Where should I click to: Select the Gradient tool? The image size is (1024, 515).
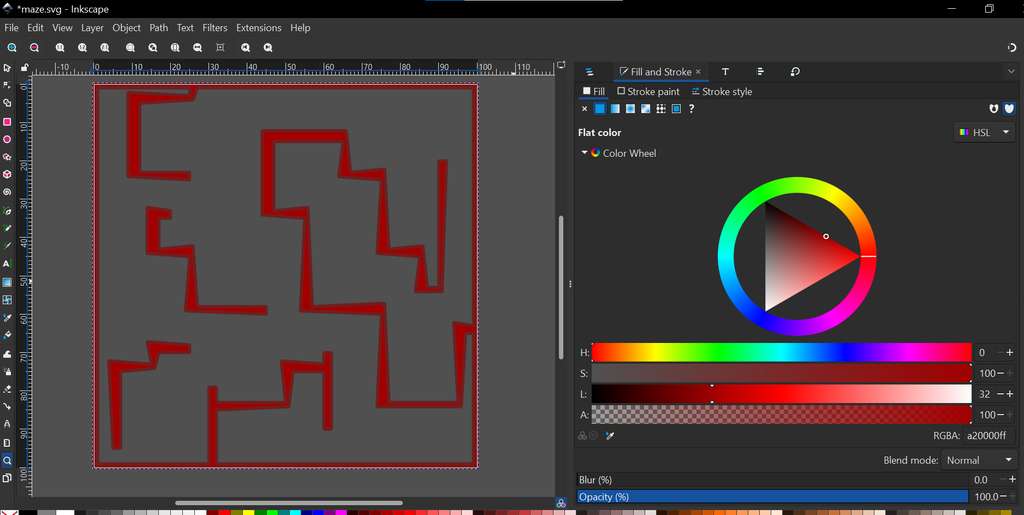7,282
